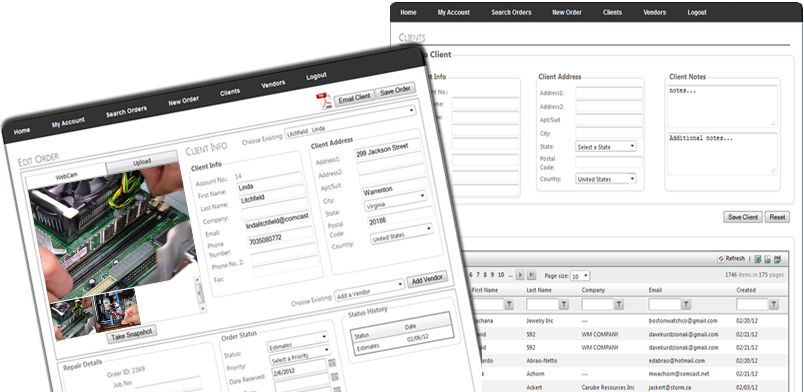Open filter options for Company column
The height and width of the screenshot is (392, 804).
coord(619,305)
